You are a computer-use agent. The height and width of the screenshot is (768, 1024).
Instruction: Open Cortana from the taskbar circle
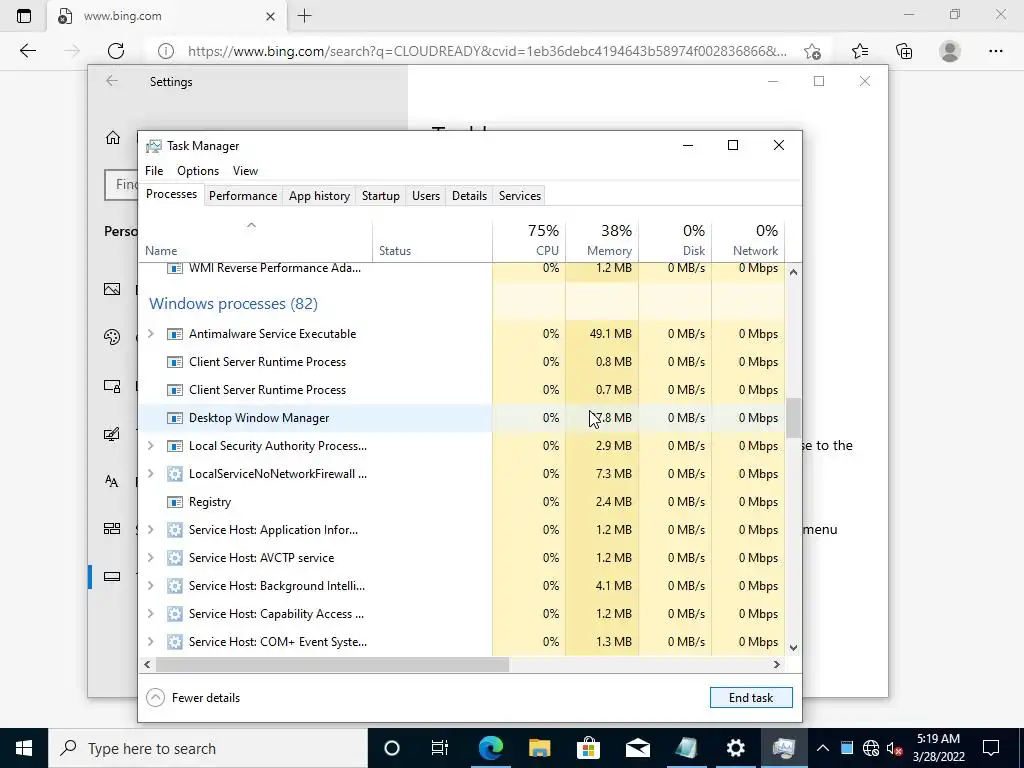(x=391, y=748)
